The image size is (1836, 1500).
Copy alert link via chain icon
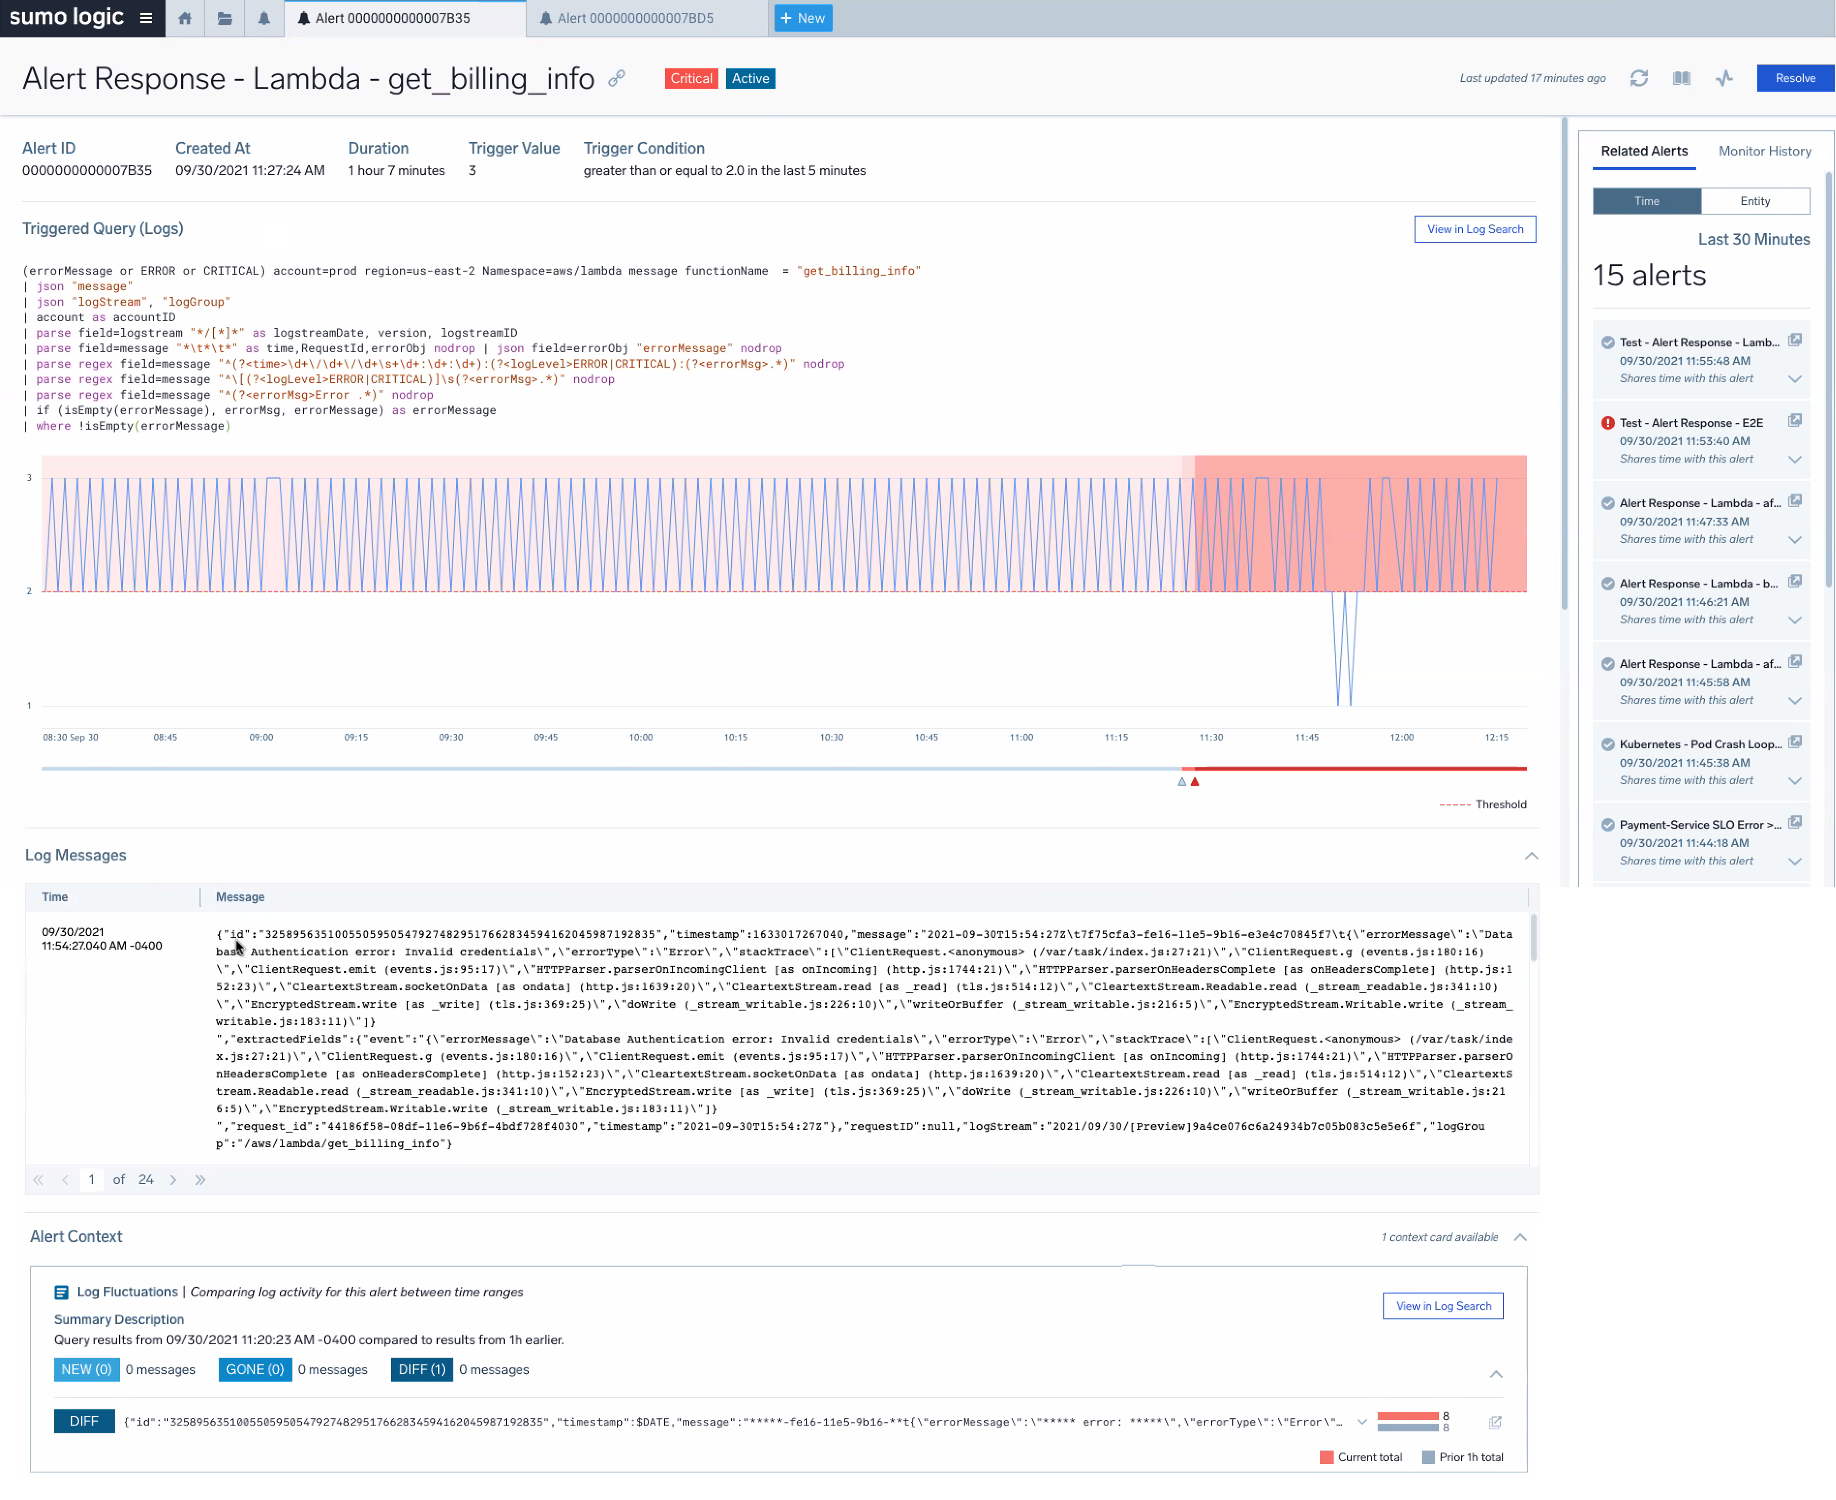(x=617, y=78)
